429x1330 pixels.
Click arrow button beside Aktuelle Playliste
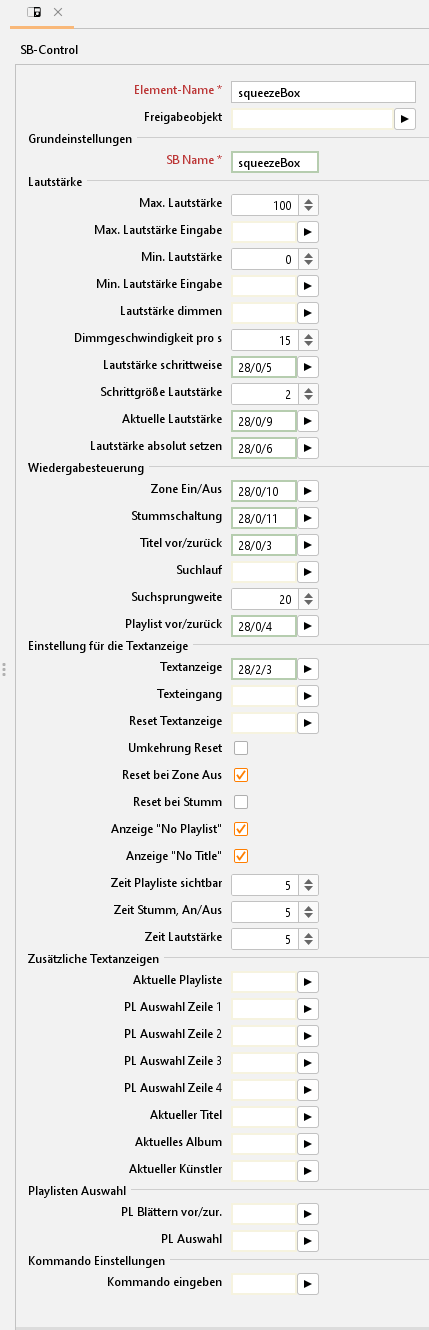[x=308, y=981]
